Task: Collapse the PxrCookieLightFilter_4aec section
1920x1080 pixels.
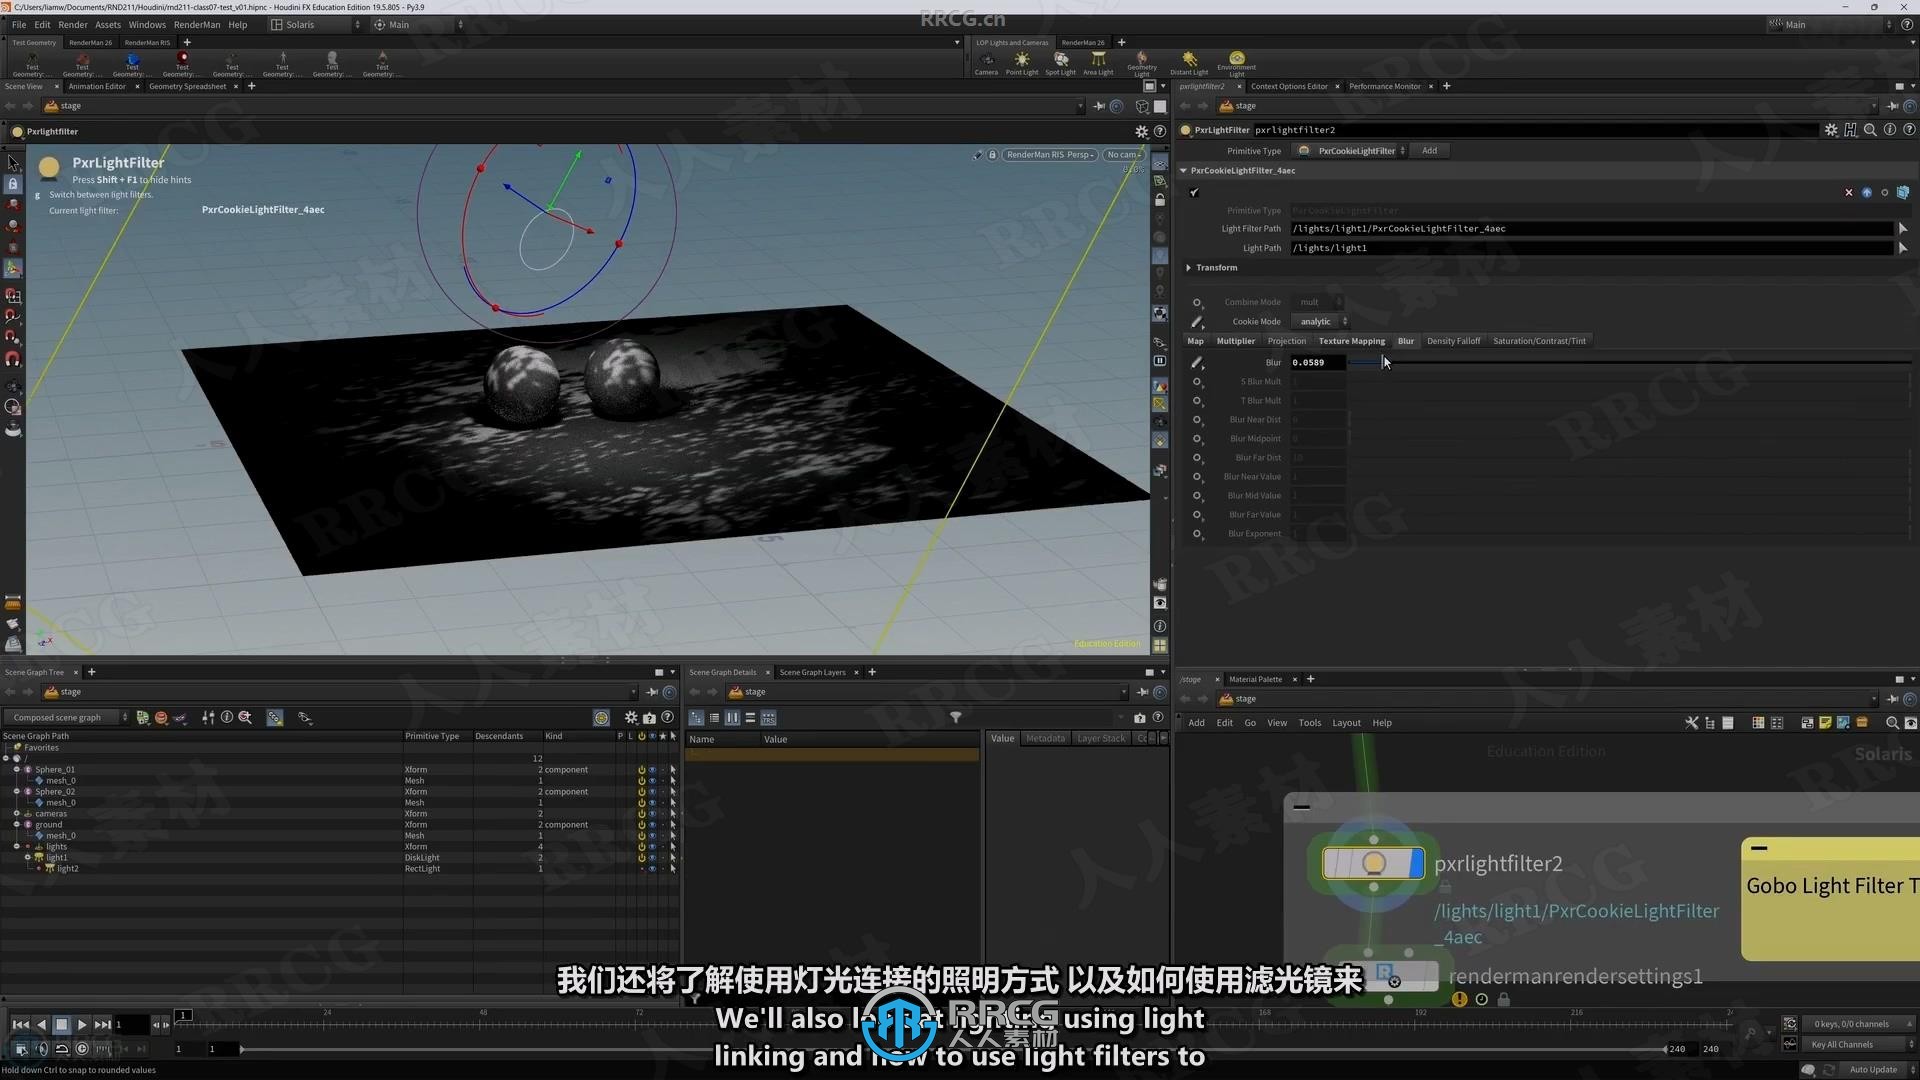Action: coord(1184,171)
